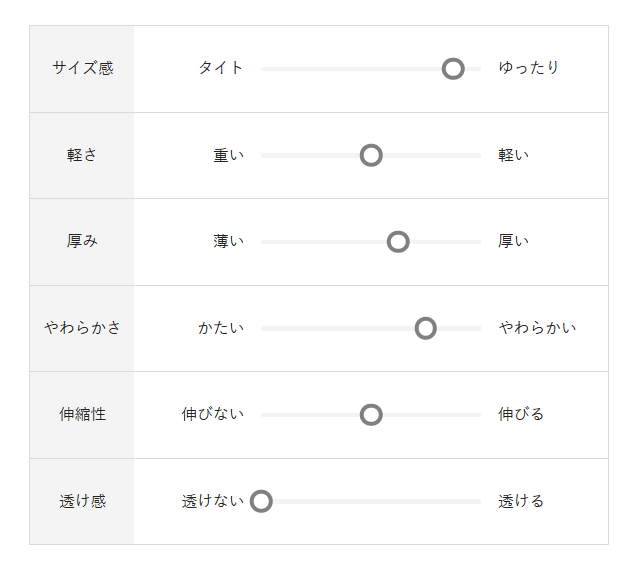The image size is (634, 567).
Task: Select the やわらかさ row header
Action: pos(82,328)
